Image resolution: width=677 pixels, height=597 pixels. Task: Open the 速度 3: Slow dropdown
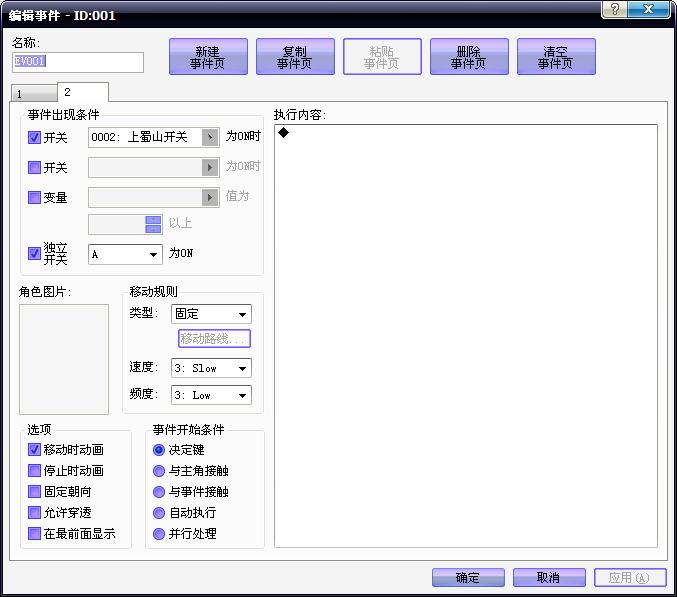(x=211, y=368)
